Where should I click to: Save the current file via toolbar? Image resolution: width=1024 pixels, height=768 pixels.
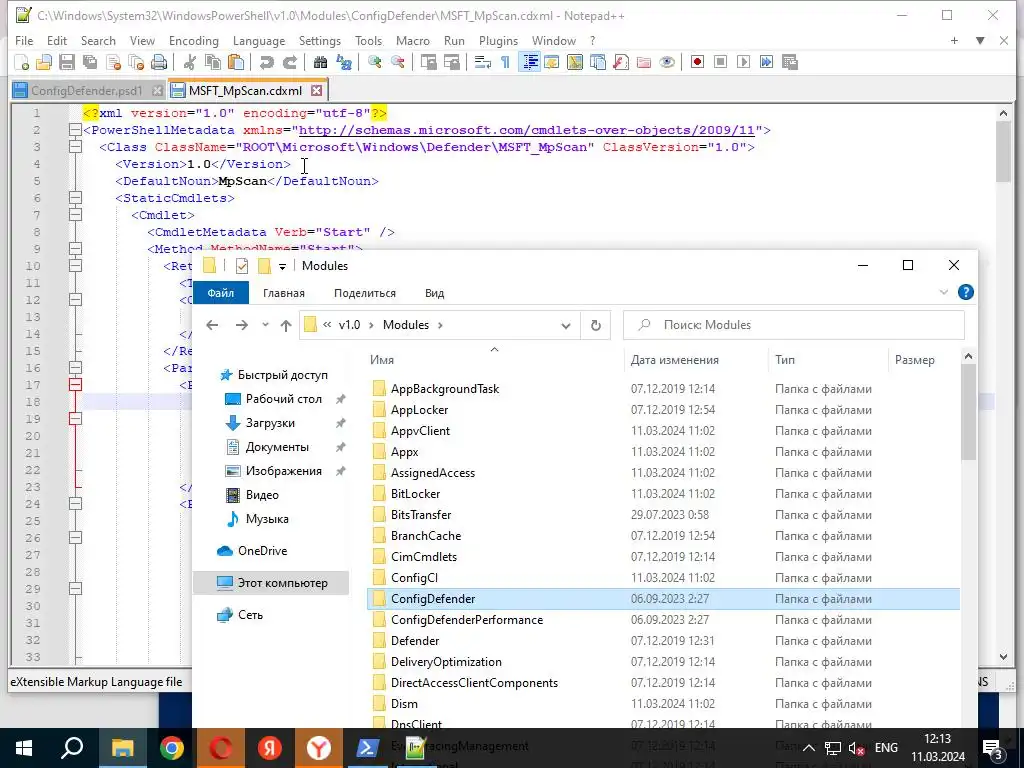coord(67,62)
